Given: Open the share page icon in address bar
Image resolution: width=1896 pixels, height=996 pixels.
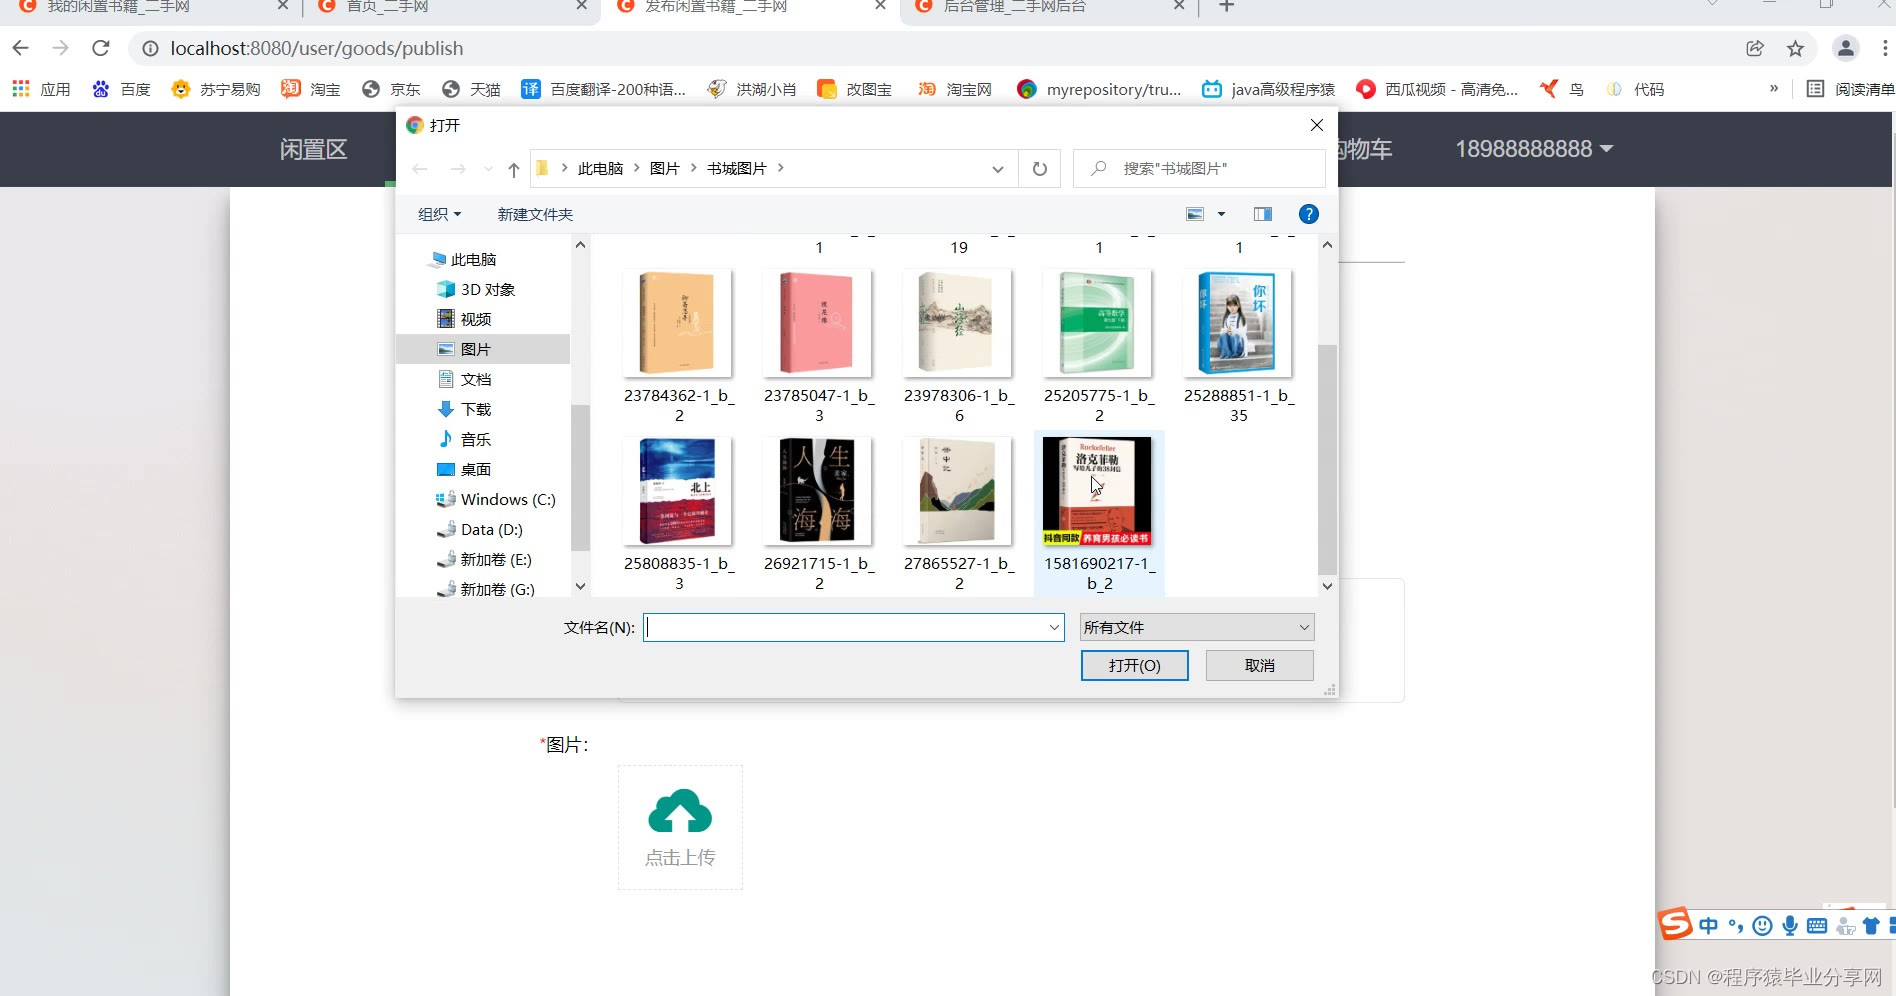Looking at the screenshot, I should coord(1755,48).
